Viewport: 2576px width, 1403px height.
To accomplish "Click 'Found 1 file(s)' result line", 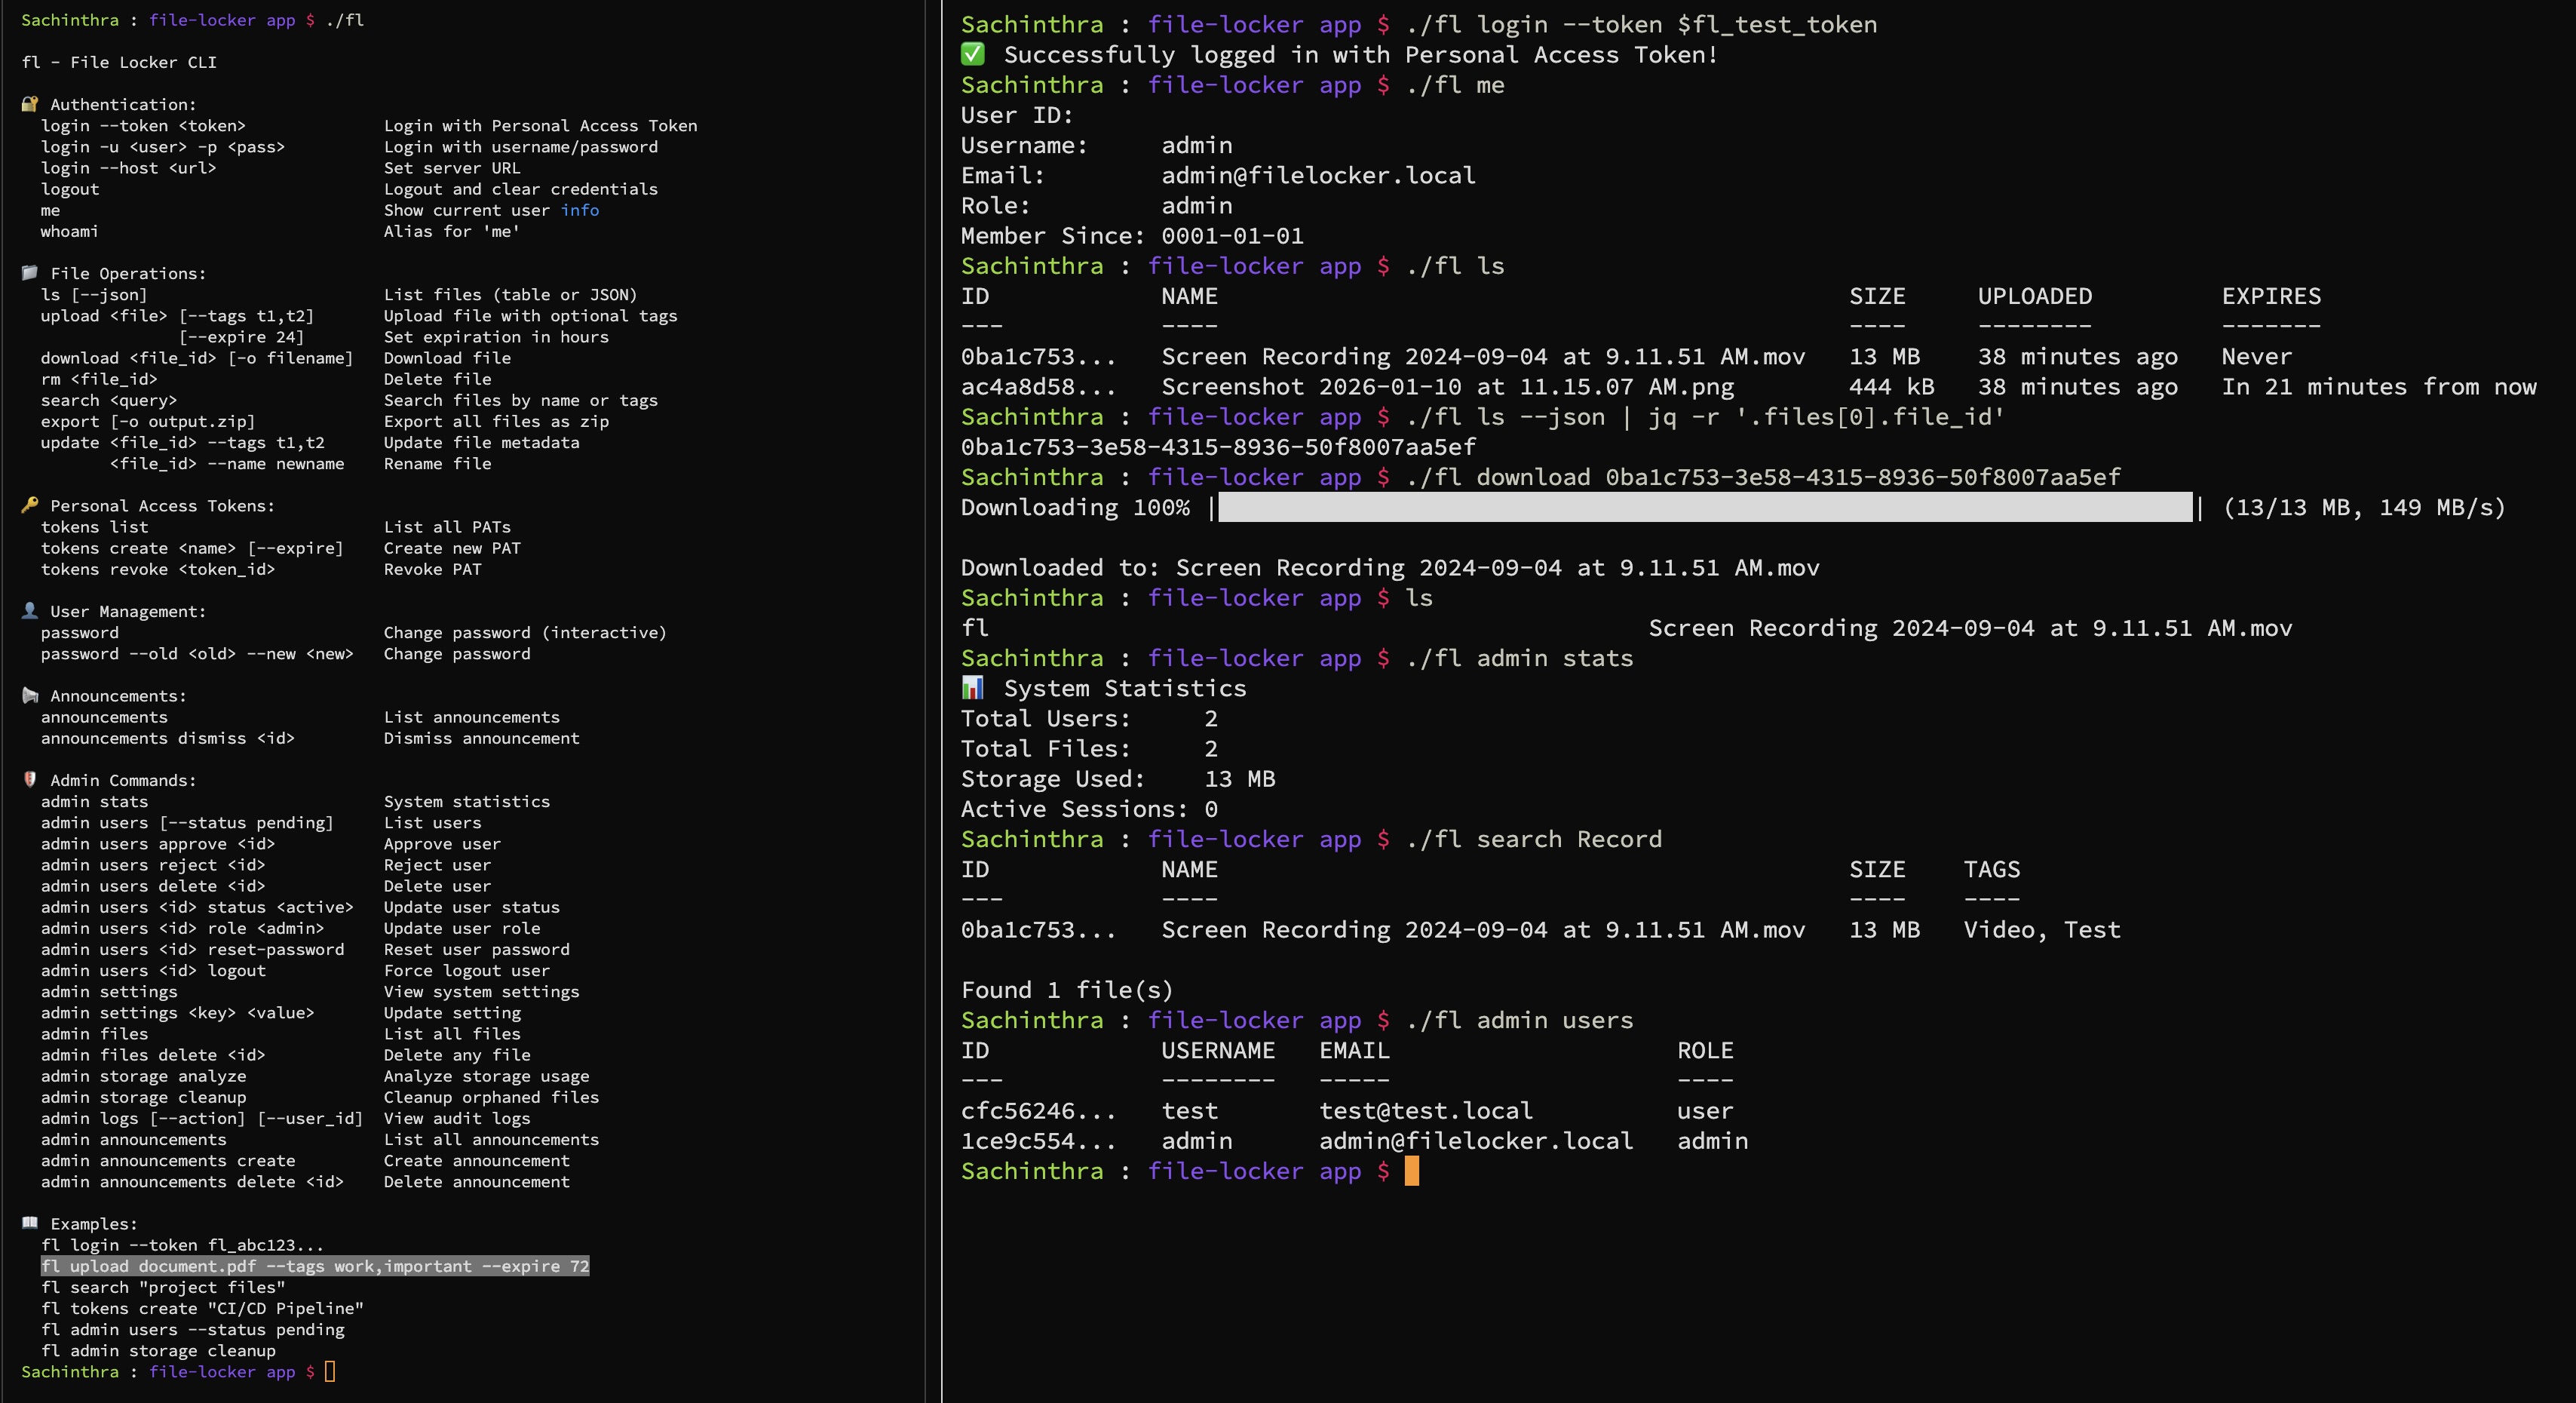I will [x=1067, y=990].
